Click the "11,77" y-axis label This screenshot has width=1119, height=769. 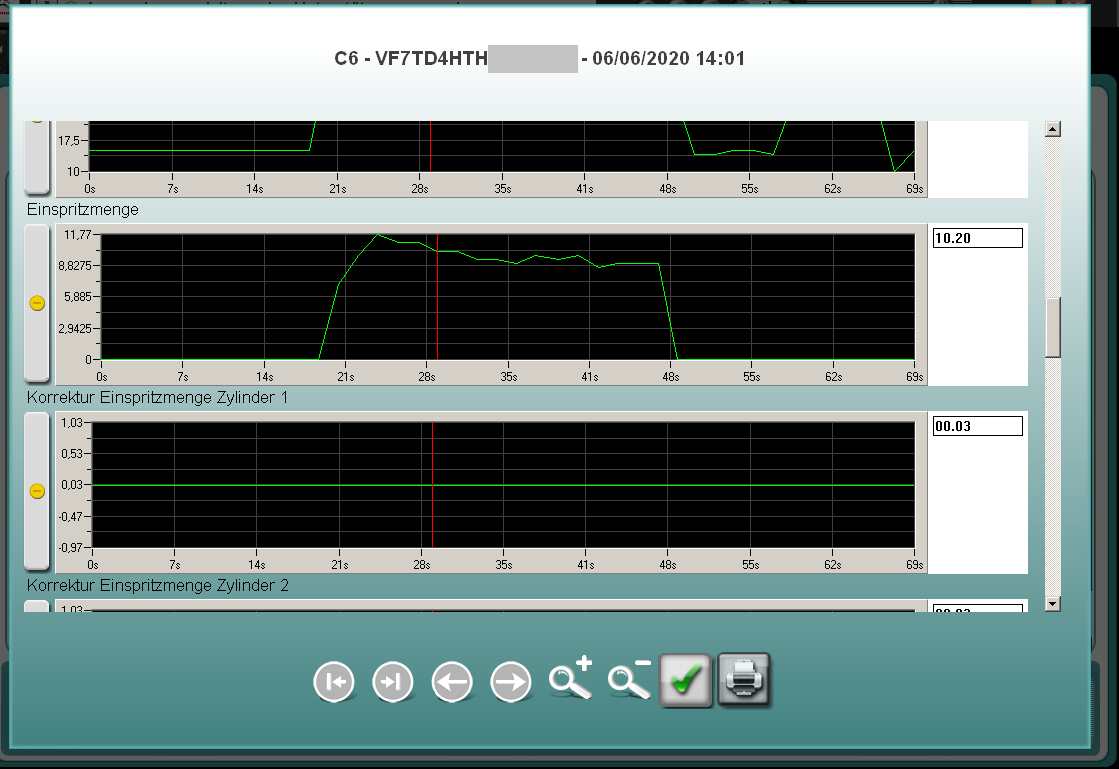(x=78, y=235)
